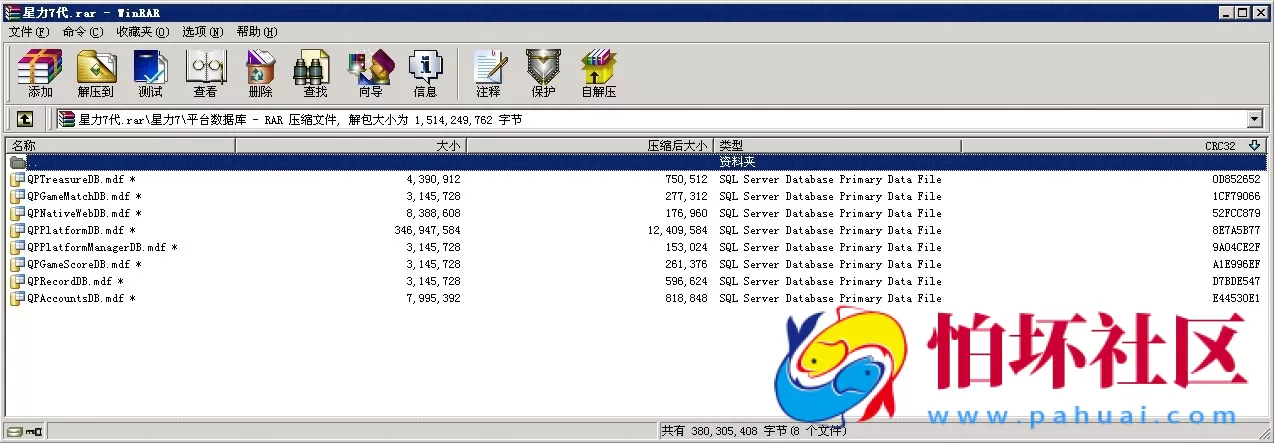
Task: Expand the archive path dropdown arrow
Action: (1255, 120)
